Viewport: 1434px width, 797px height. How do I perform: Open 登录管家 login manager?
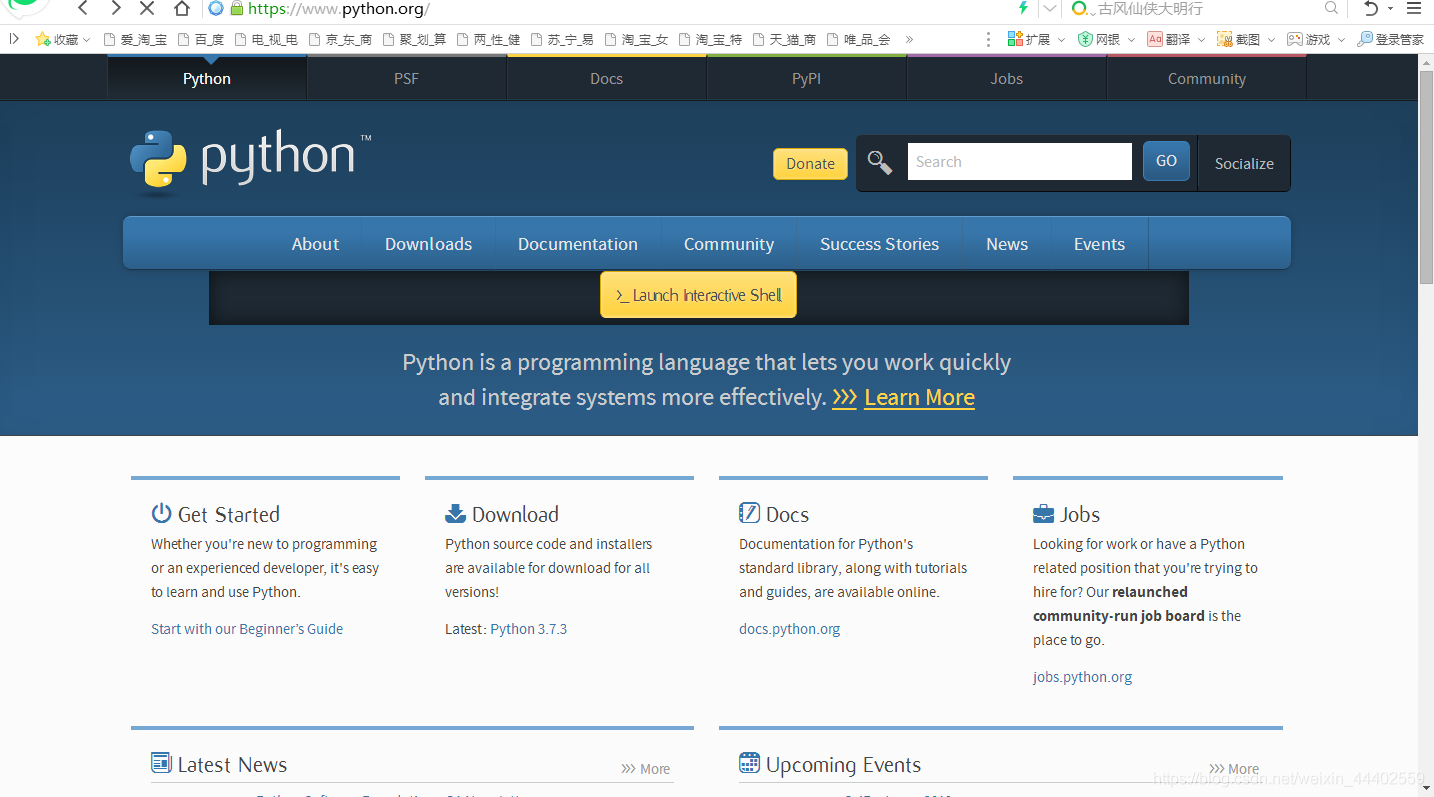pos(1390,39)
